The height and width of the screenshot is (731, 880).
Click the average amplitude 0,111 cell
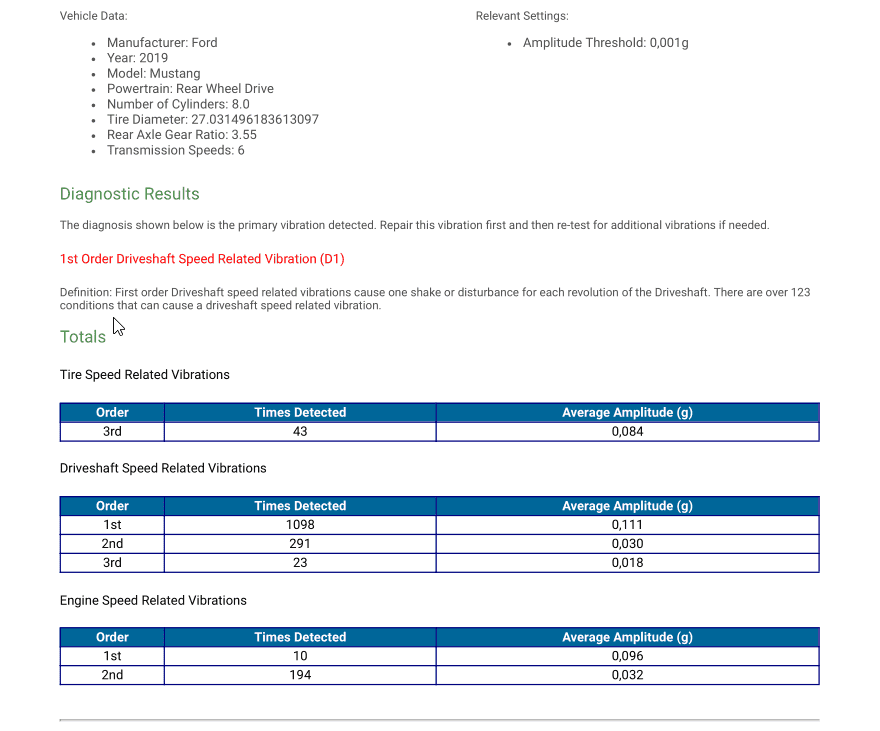627,525
